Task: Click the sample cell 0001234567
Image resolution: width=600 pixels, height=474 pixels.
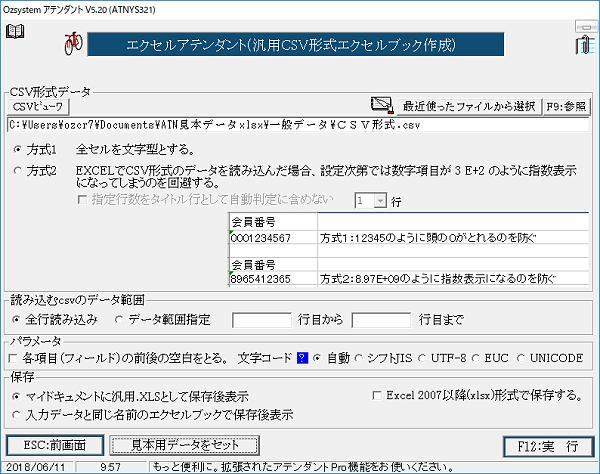Action: pyautogui.click(x=273, y=238)
